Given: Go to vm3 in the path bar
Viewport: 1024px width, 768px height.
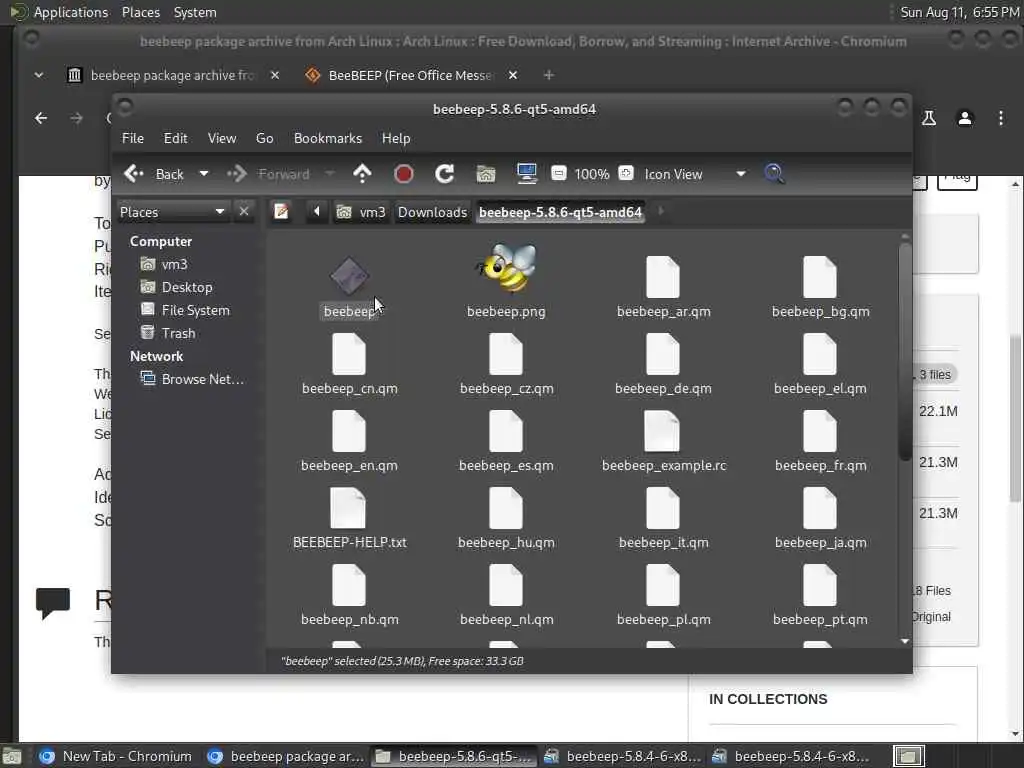Looking at the screenshot, I should pyautogui.click(x=361, y=212).
